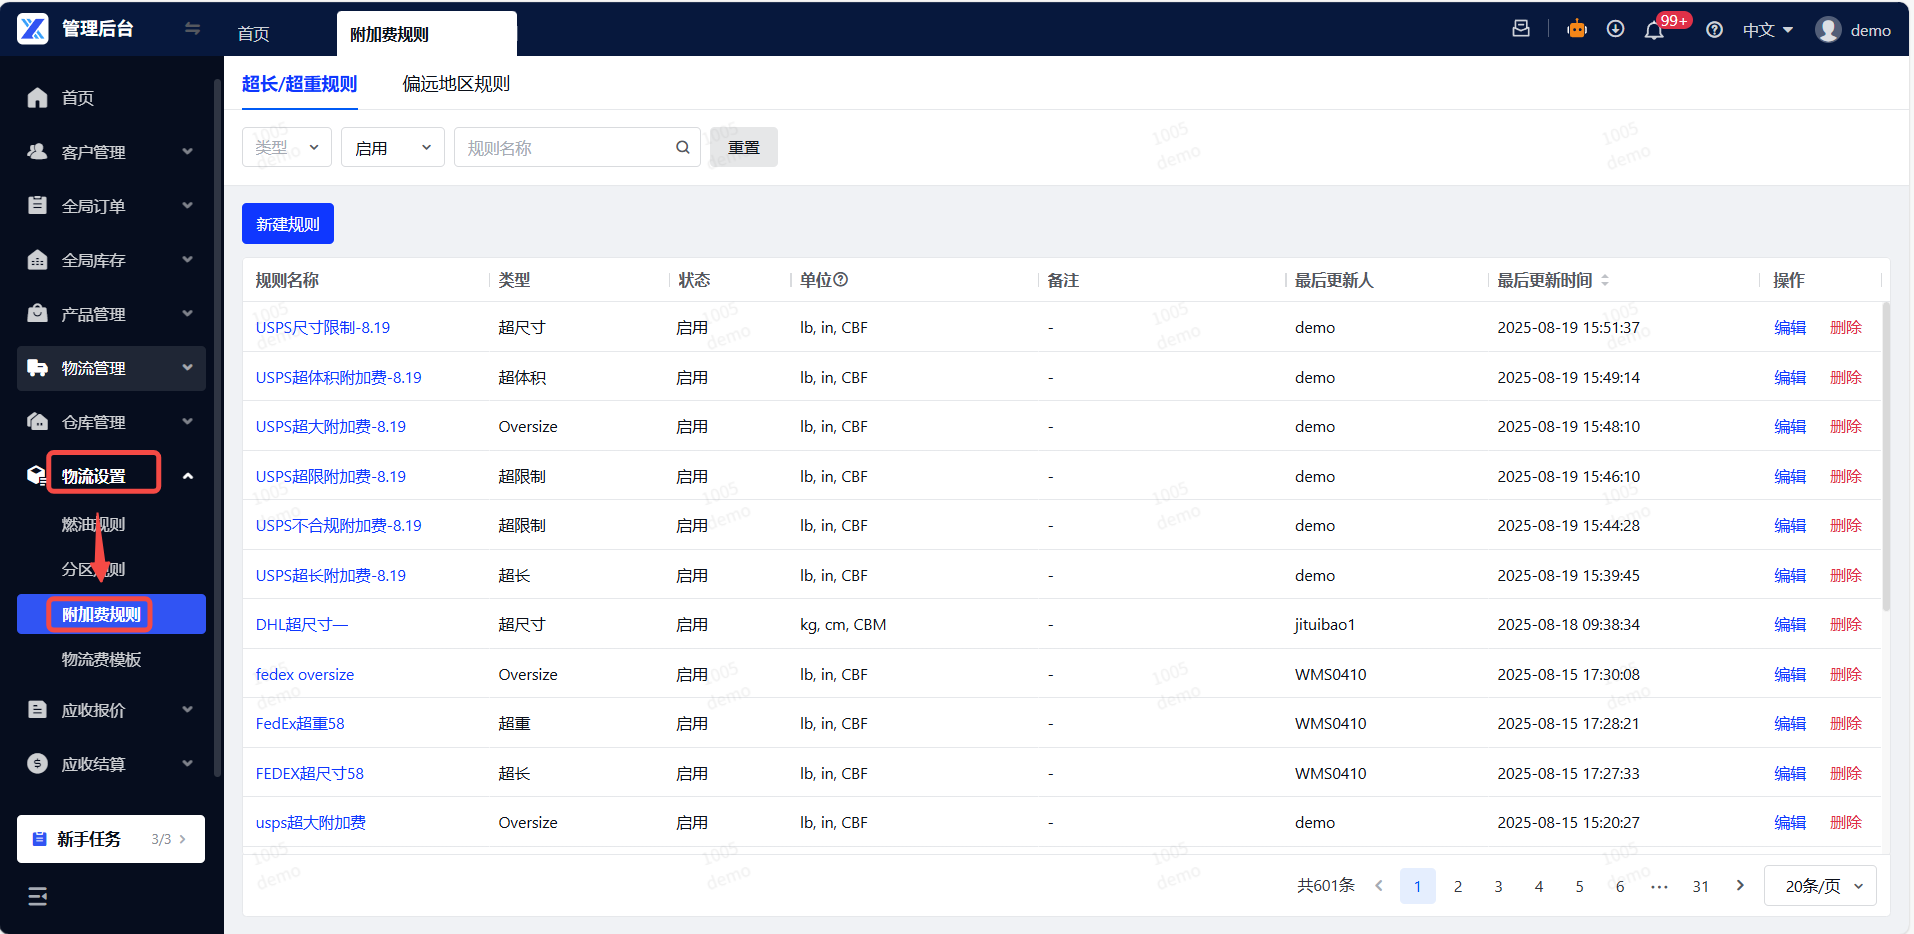
Task: Go to page 2 of results
Action: coord(1458,886)
